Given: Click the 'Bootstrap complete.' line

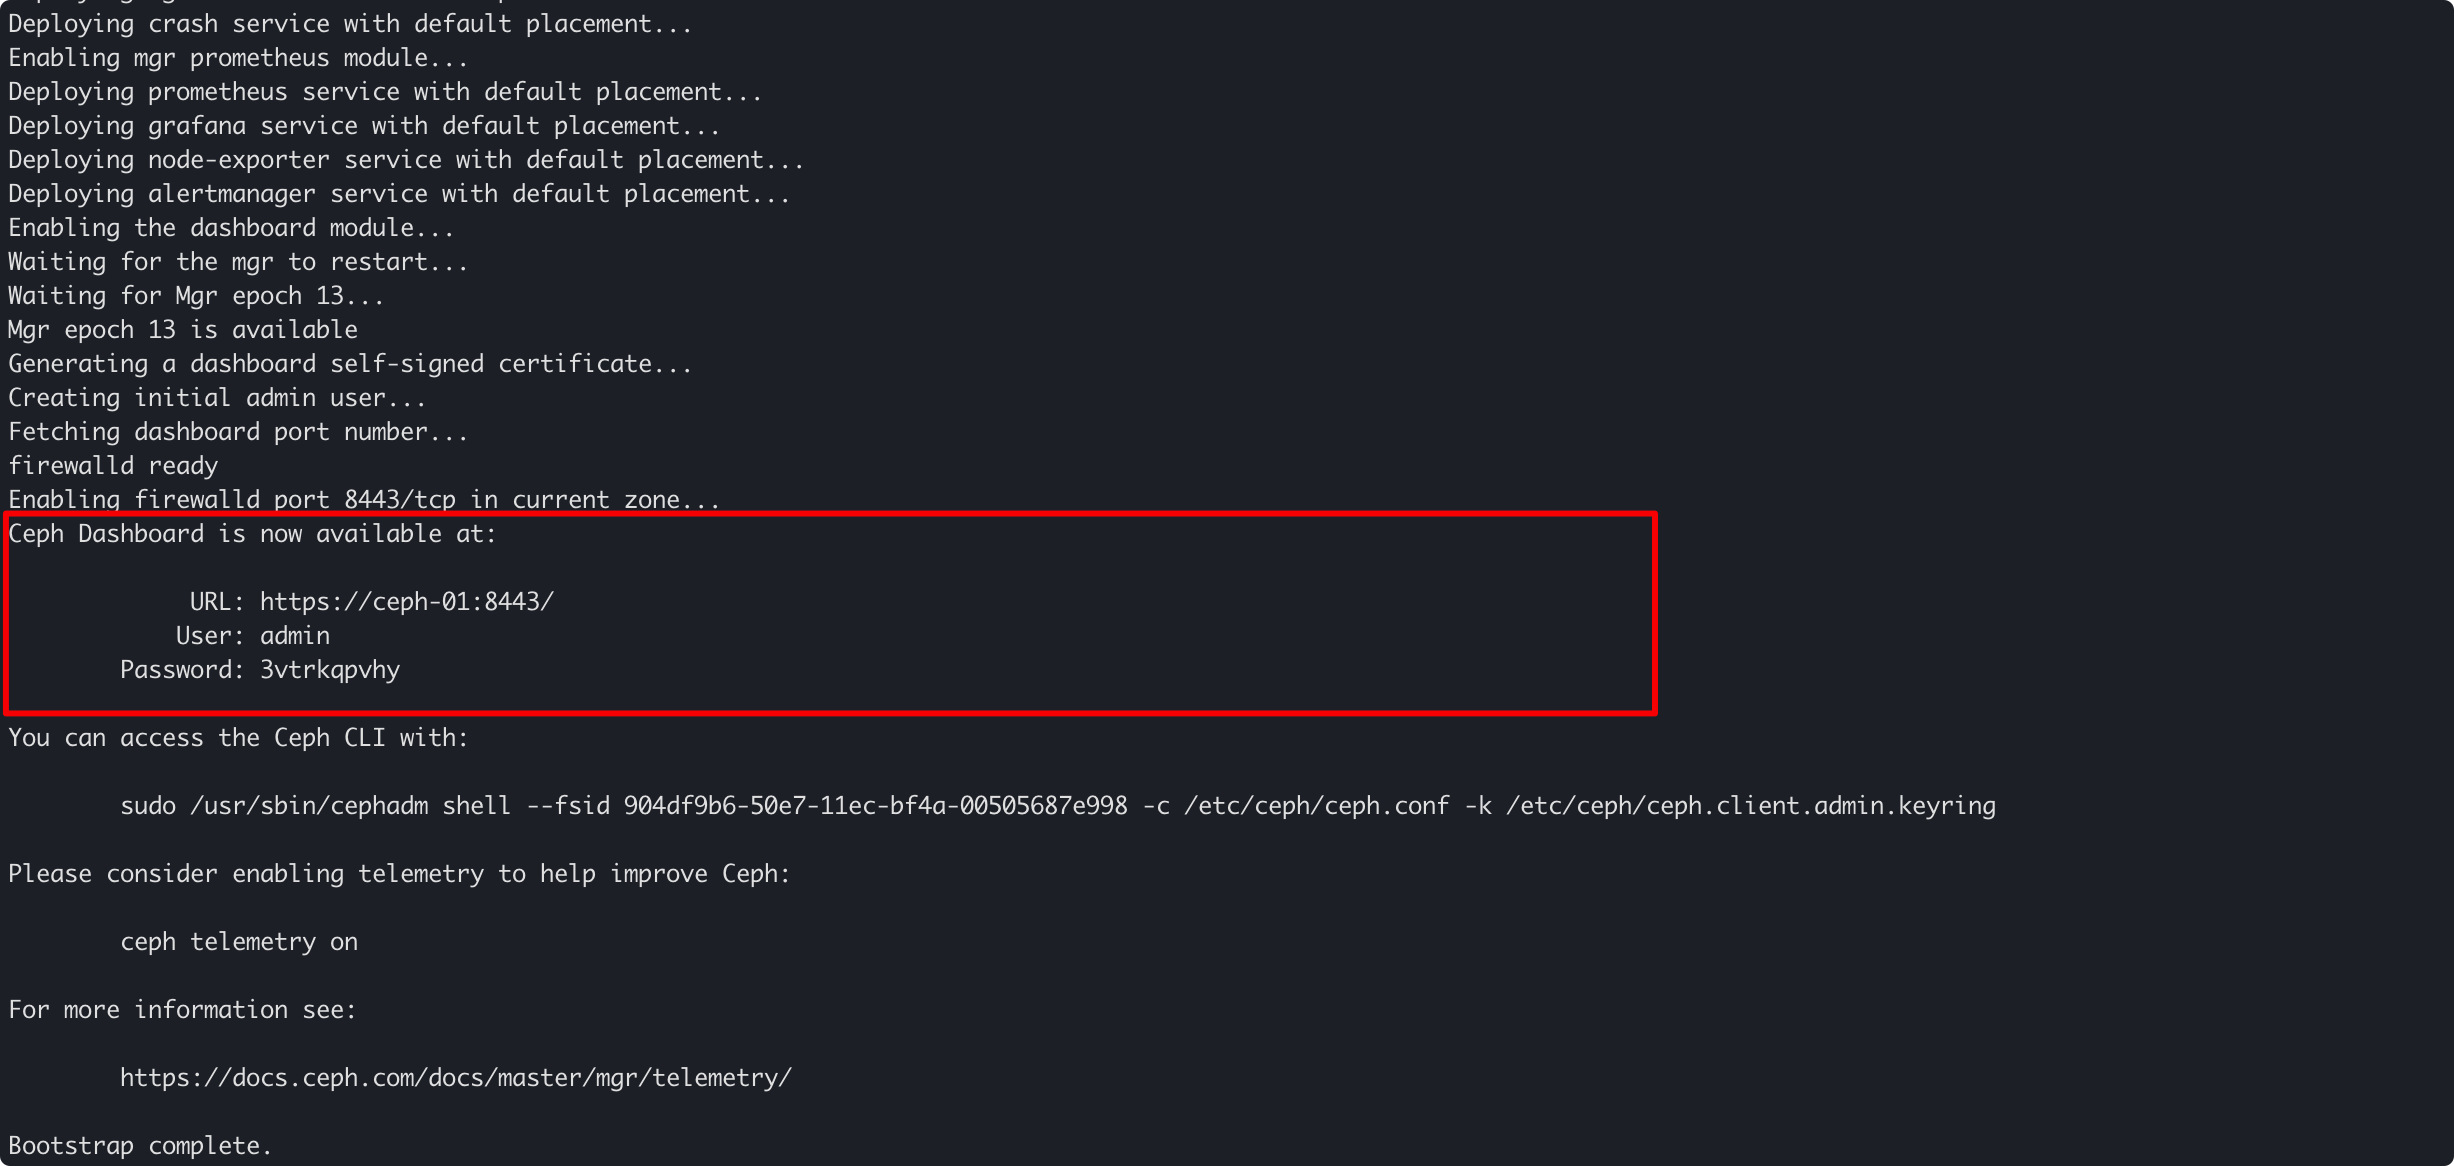Looking at the screenshot, I should point(140,1146).
